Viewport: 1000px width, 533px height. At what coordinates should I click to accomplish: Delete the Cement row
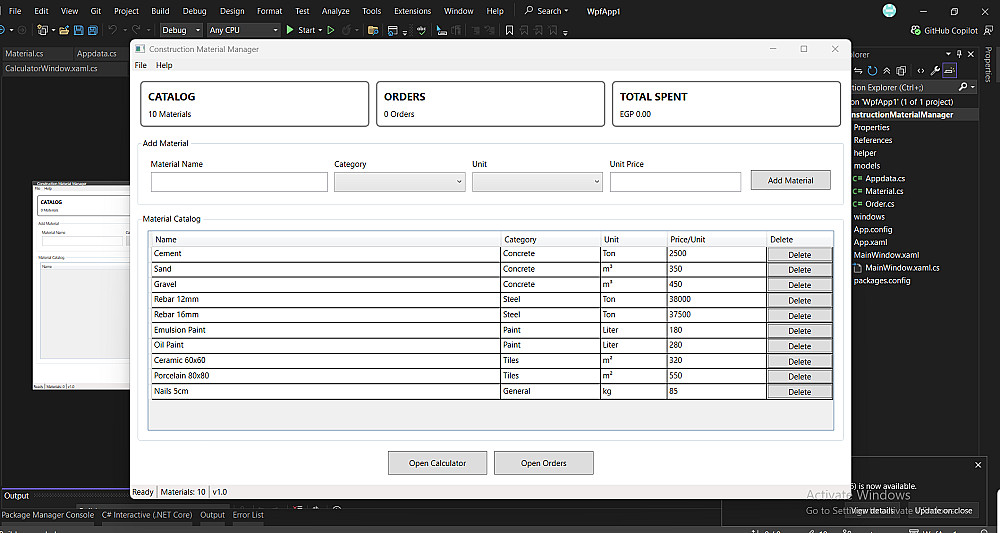tap(799, 255)
